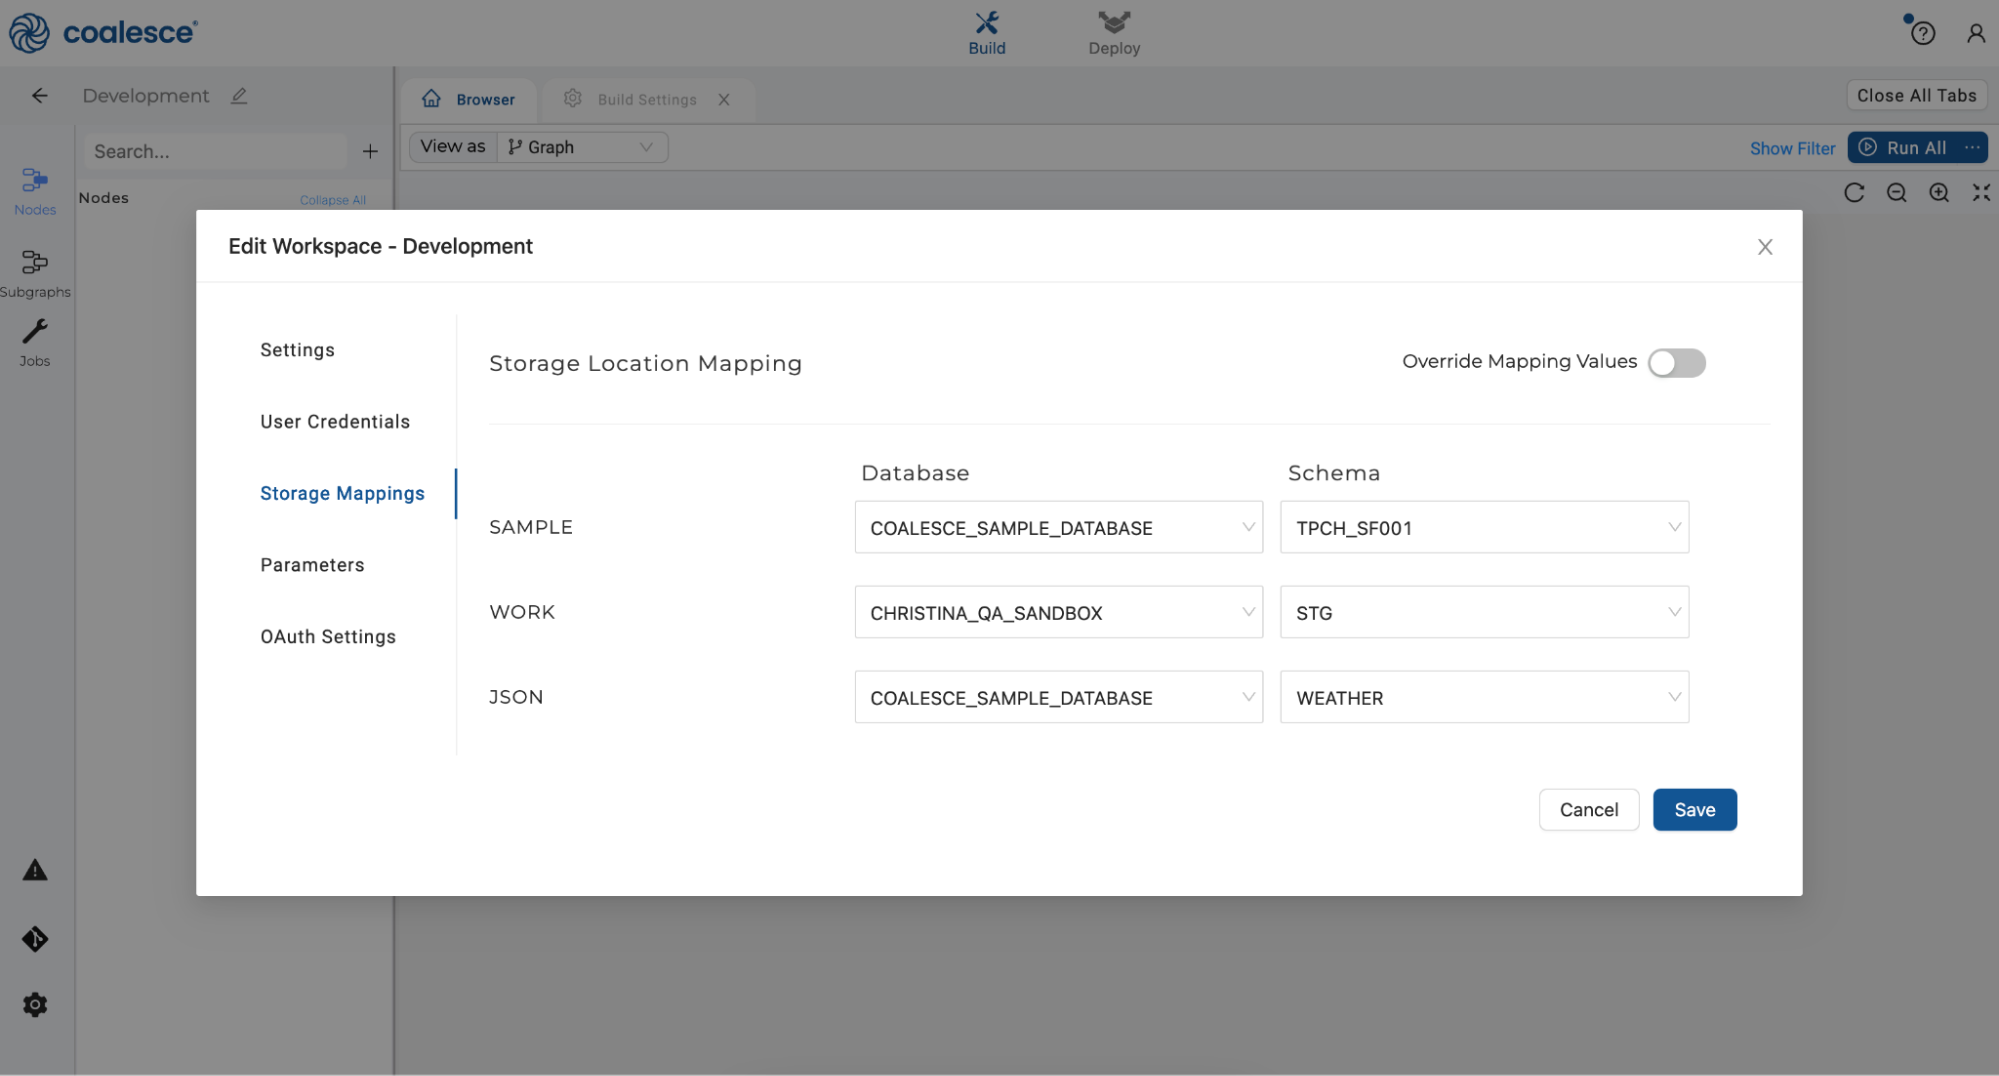Image resolution: width=1999 pixels, height=1076 pixels.
Task: Click the pencil icon next to Development
Action: [239, 96]
